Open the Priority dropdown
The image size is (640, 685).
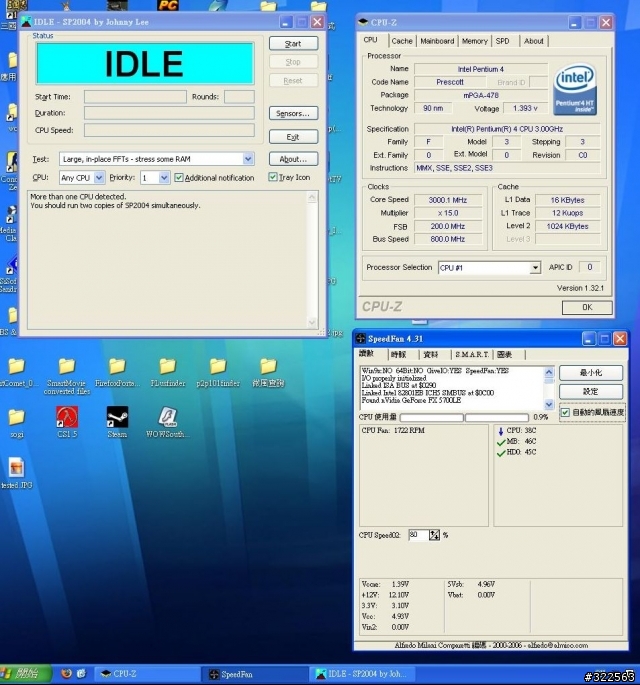tap(164, 177)
